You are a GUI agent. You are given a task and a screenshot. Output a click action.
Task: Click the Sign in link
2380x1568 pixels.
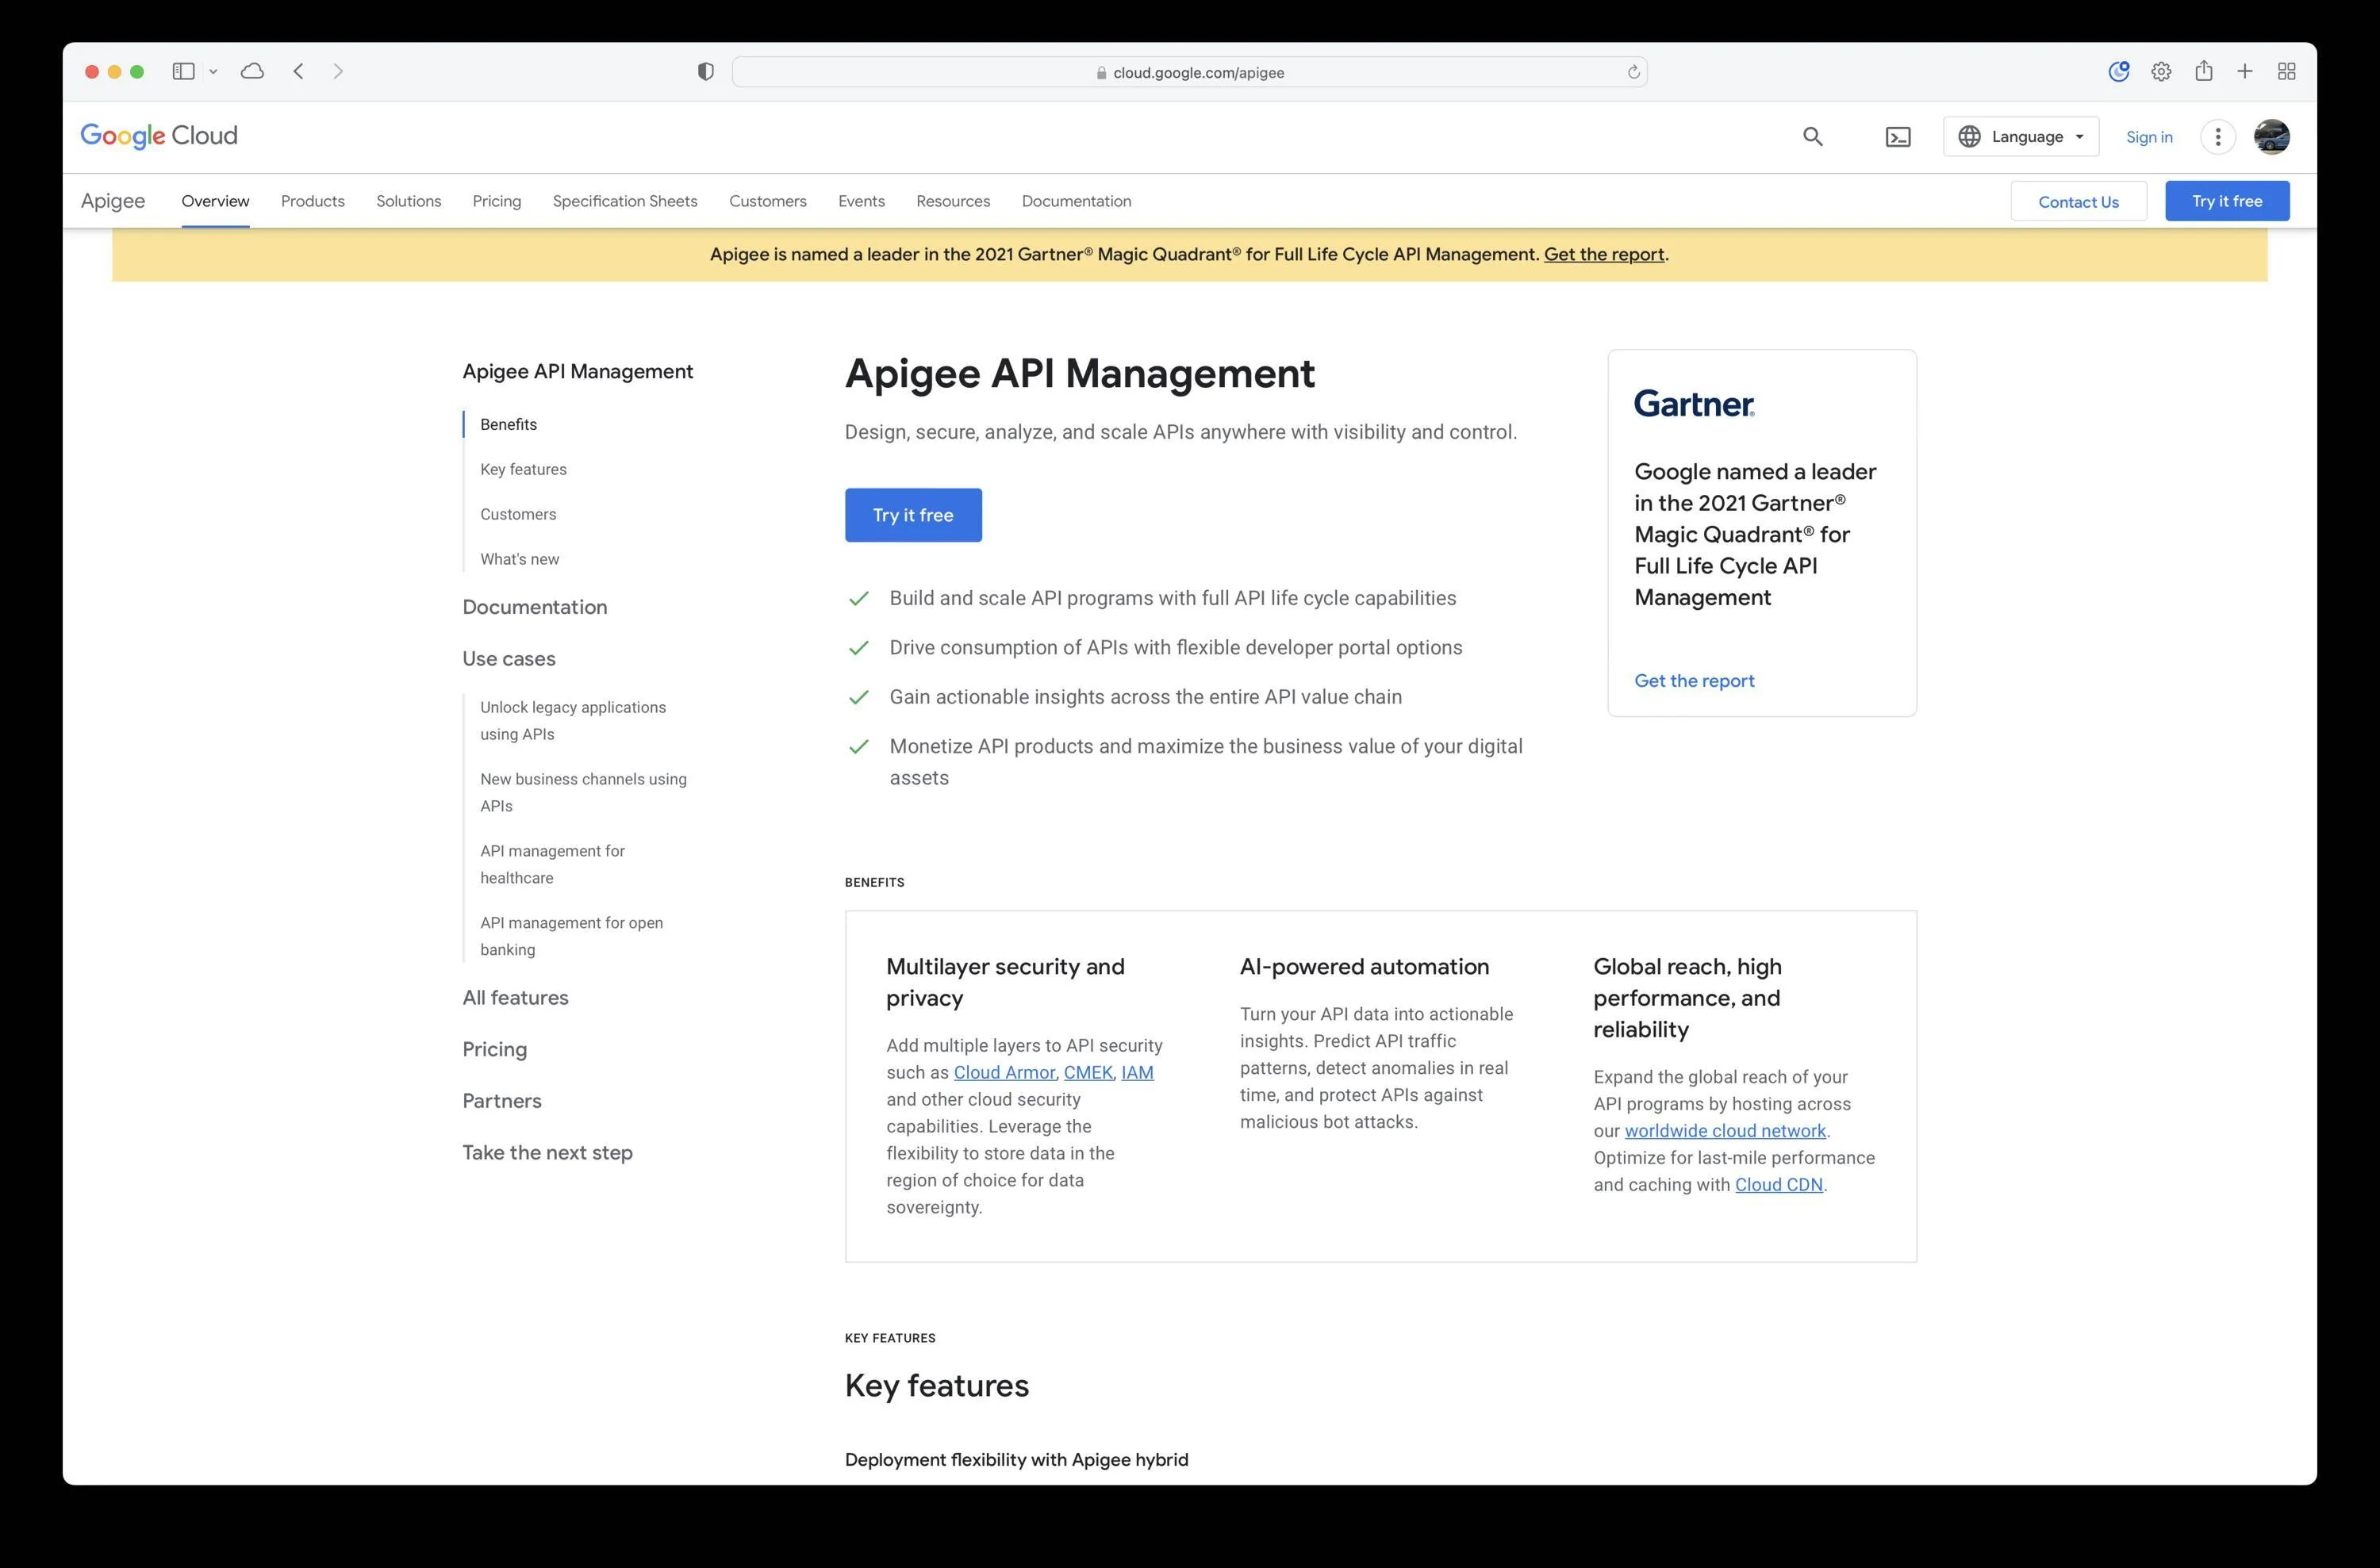point(2149,137)
